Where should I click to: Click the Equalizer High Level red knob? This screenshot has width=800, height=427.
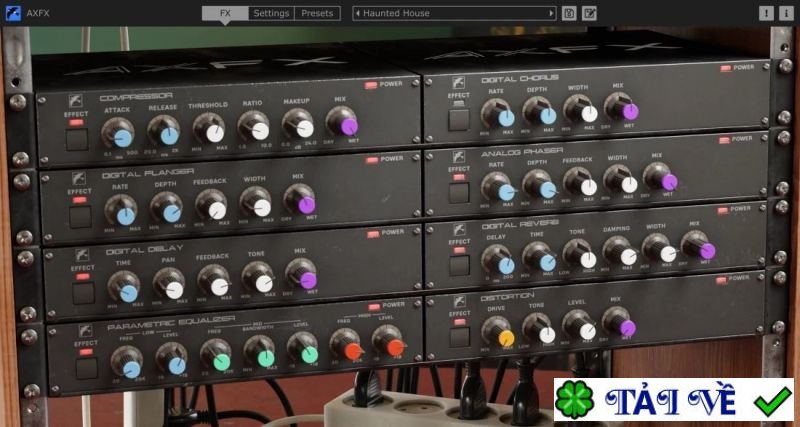pyautogui.click(x=389, y=342)
